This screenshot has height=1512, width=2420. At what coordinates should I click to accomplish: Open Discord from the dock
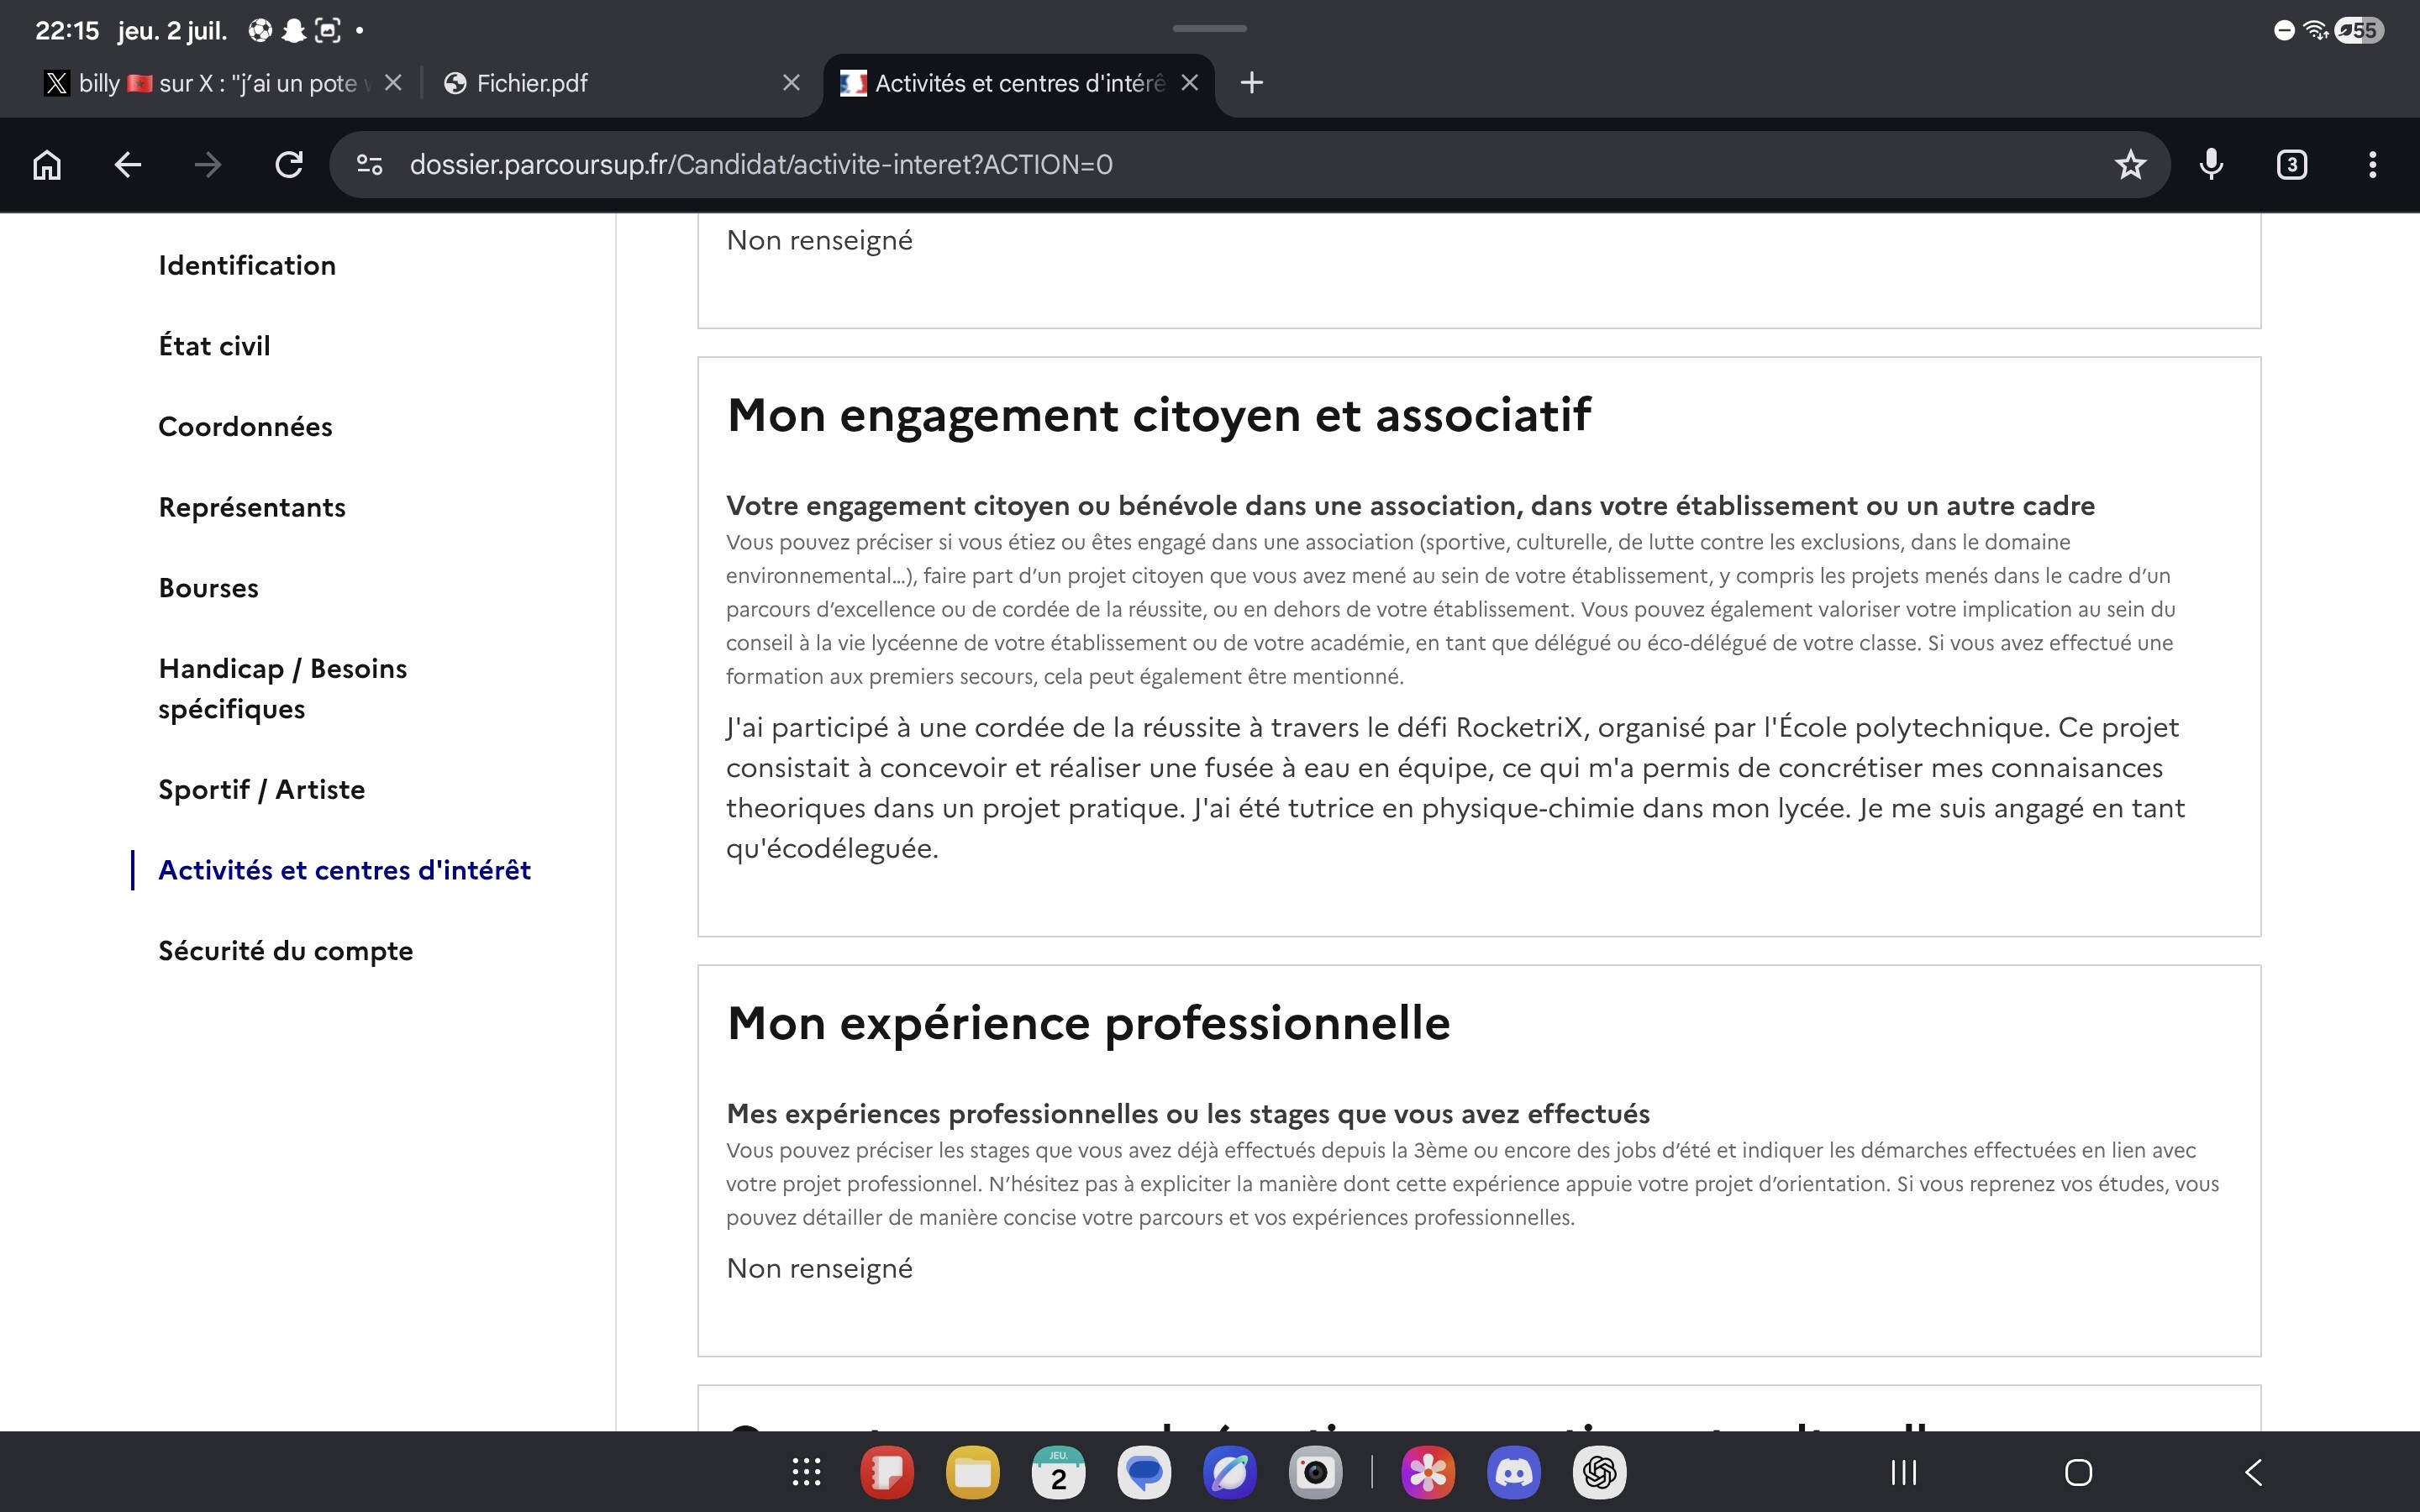coord(1514,1472)
